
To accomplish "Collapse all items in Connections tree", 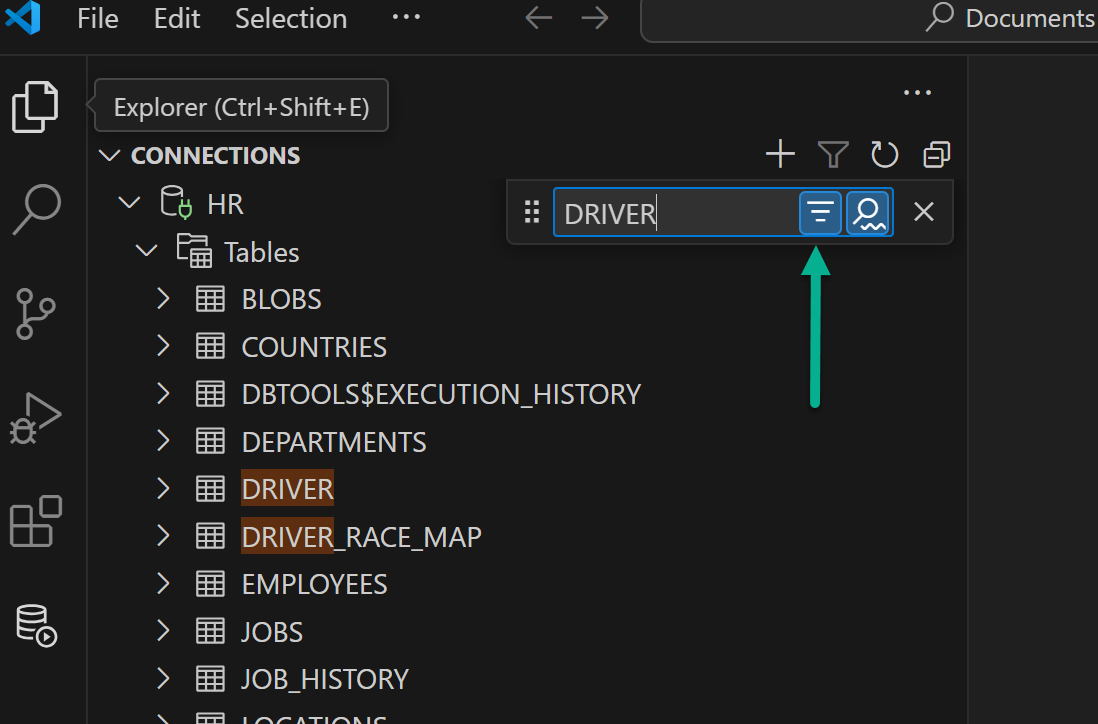I will tap(937, 155).
